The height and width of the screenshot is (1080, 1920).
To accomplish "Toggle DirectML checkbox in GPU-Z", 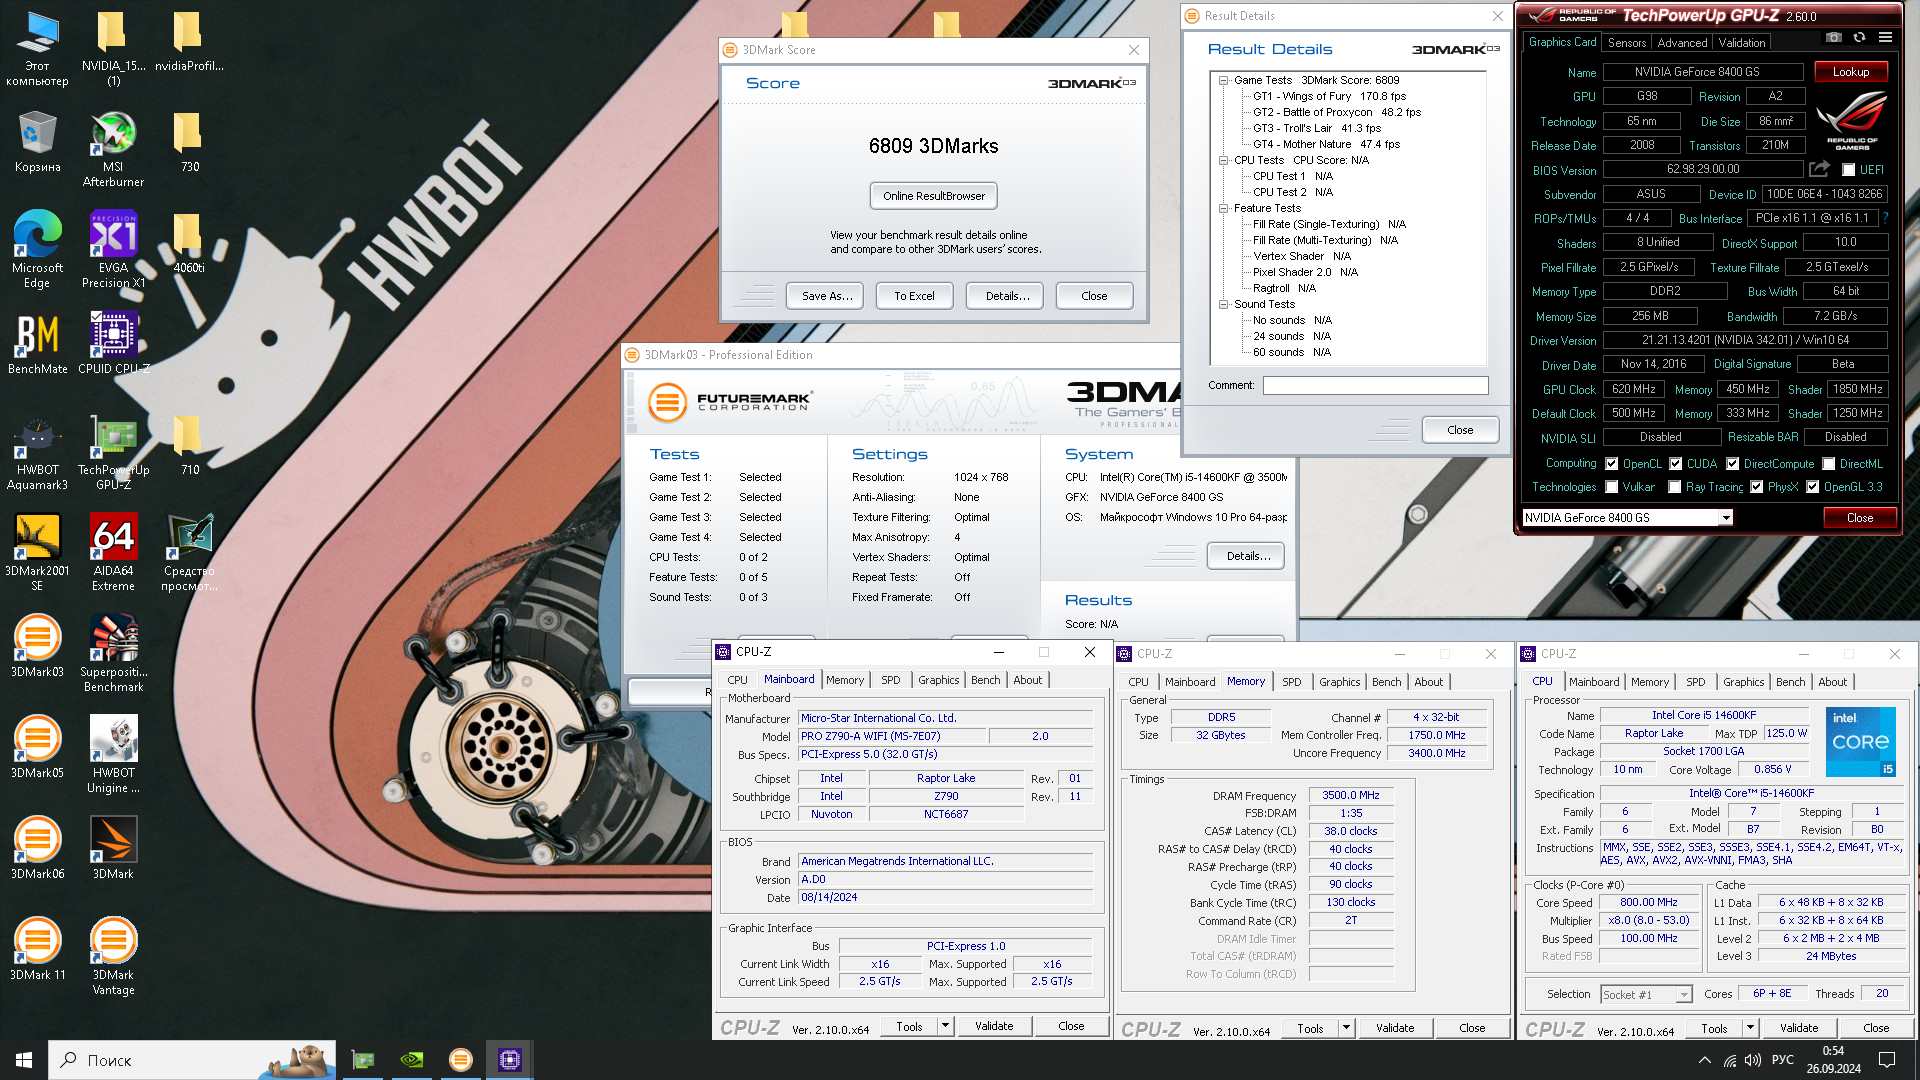I will pos(1828,464).
